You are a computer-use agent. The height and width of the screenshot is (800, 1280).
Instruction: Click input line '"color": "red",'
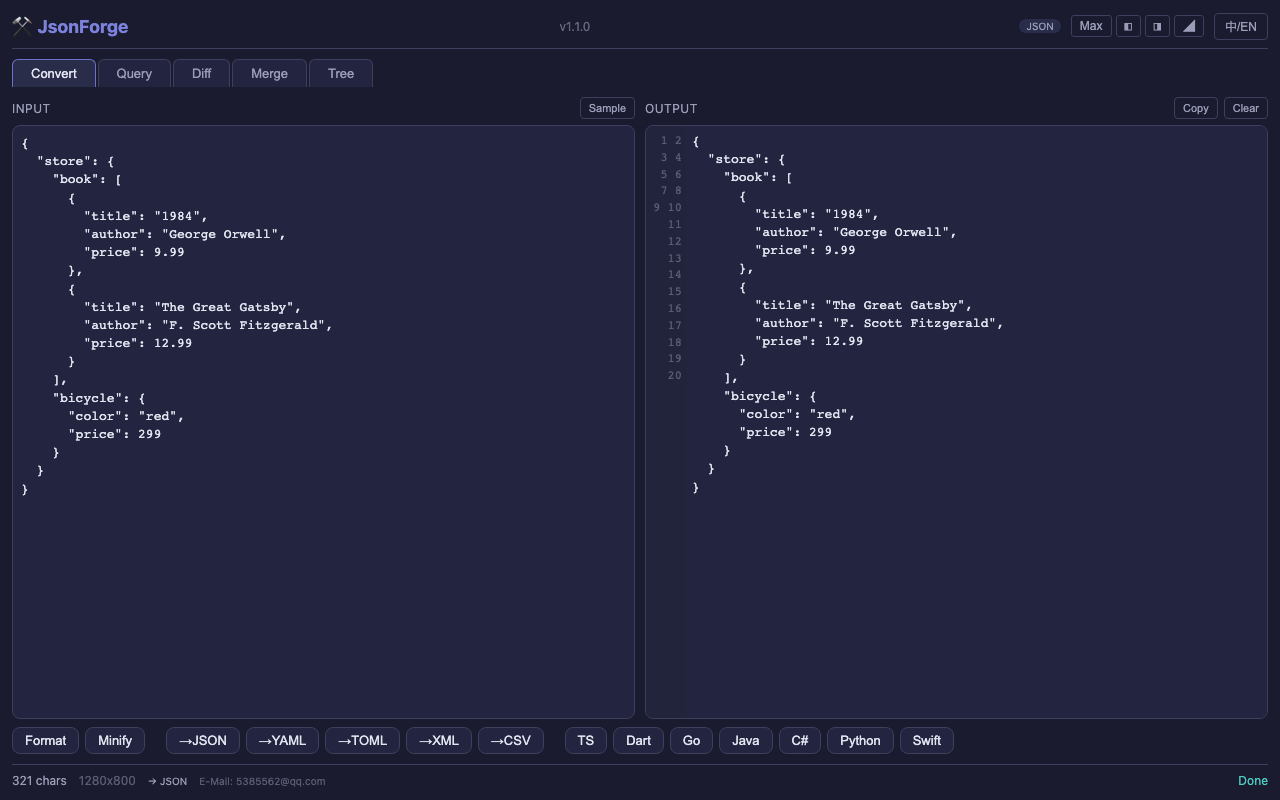click(126, 416)
